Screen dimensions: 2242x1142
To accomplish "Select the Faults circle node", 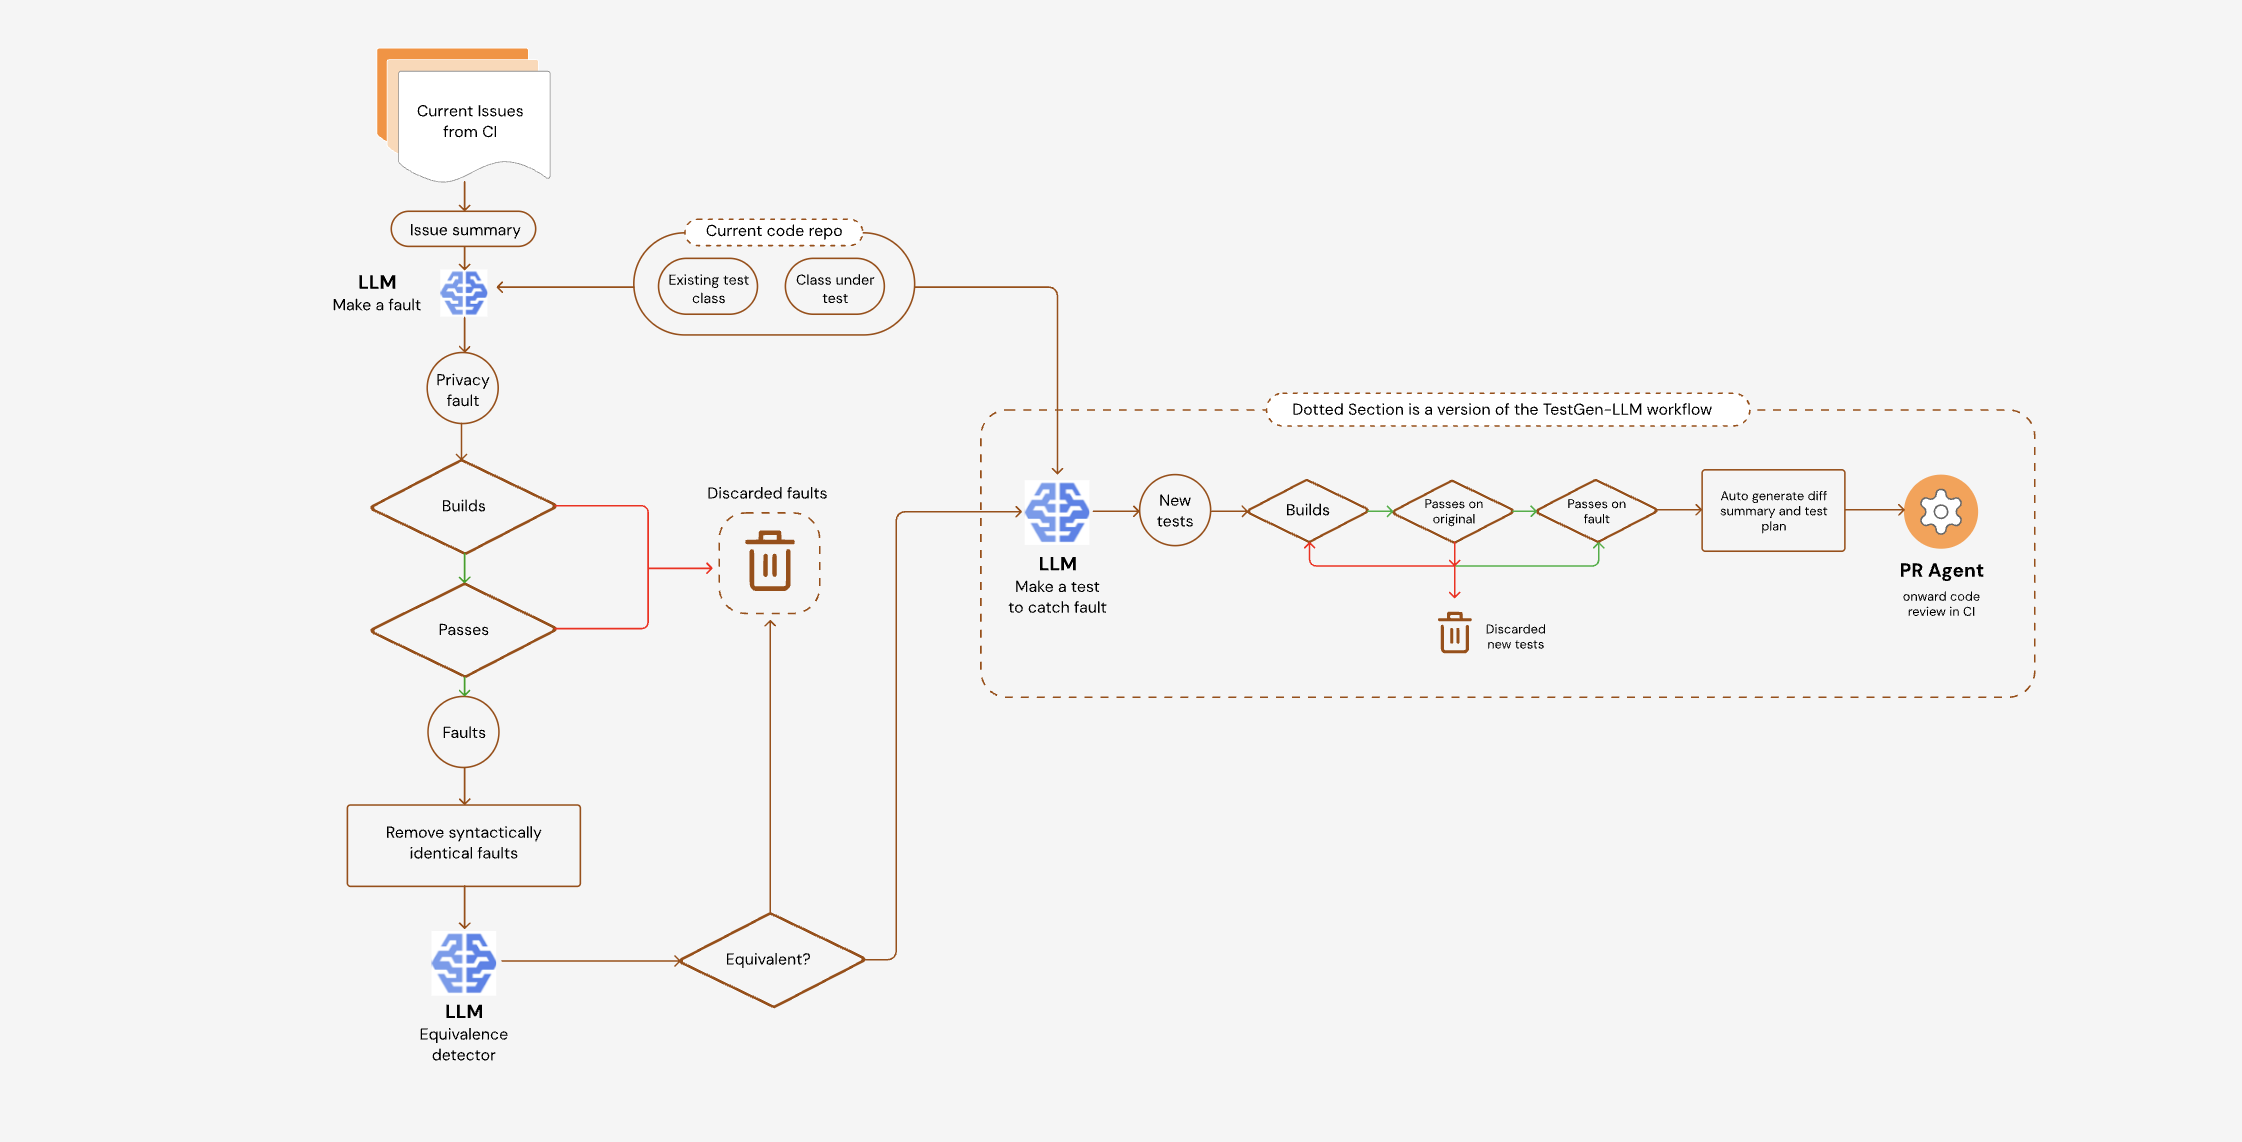I will pyautogui.click(x=464, y=732).
